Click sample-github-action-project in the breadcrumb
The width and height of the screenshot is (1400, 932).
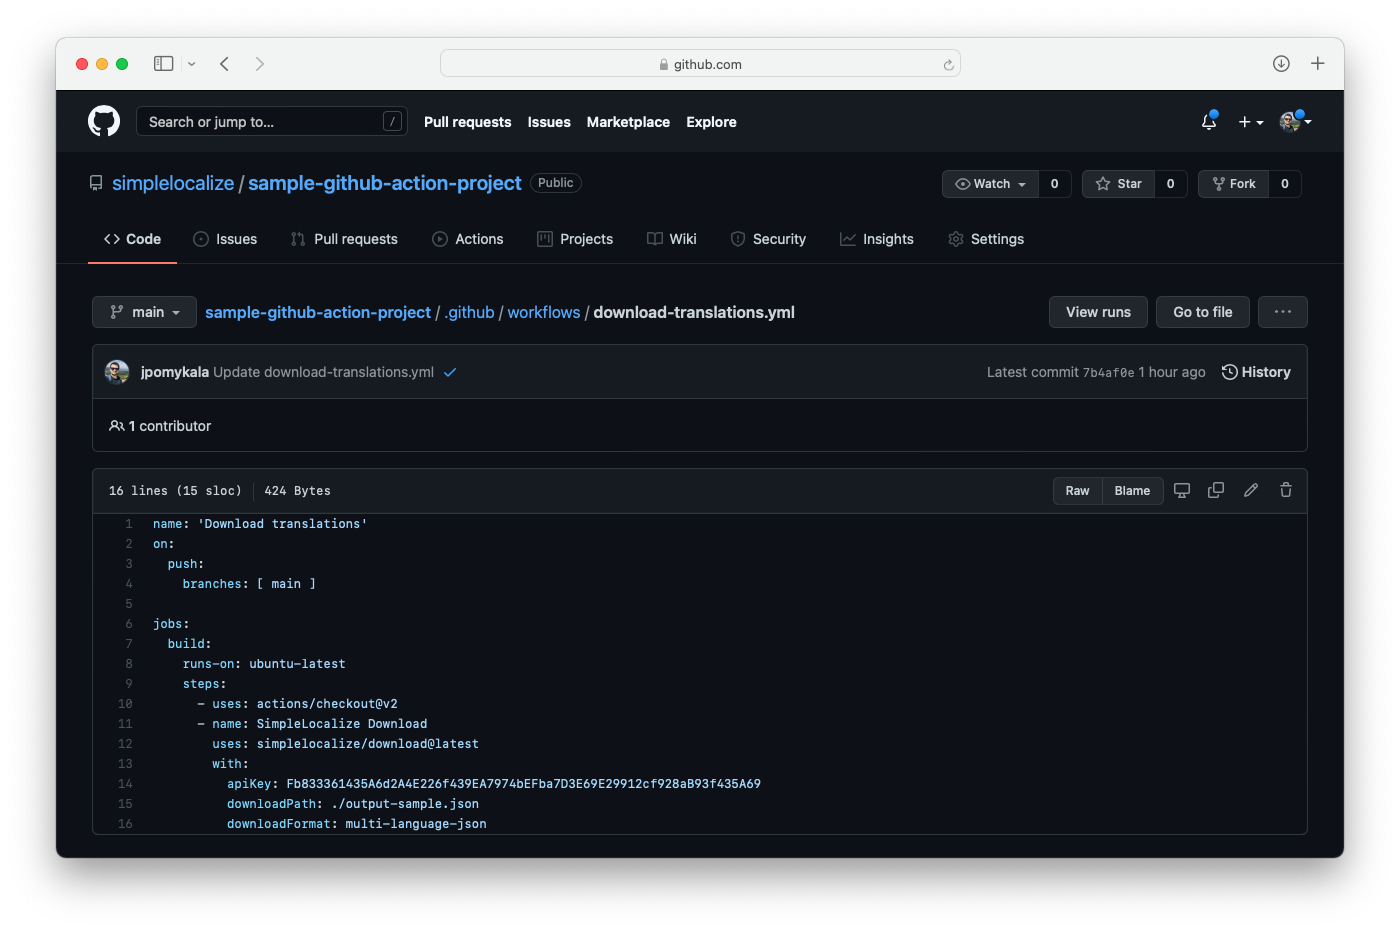pyautogui.click(x=318, y=312)
